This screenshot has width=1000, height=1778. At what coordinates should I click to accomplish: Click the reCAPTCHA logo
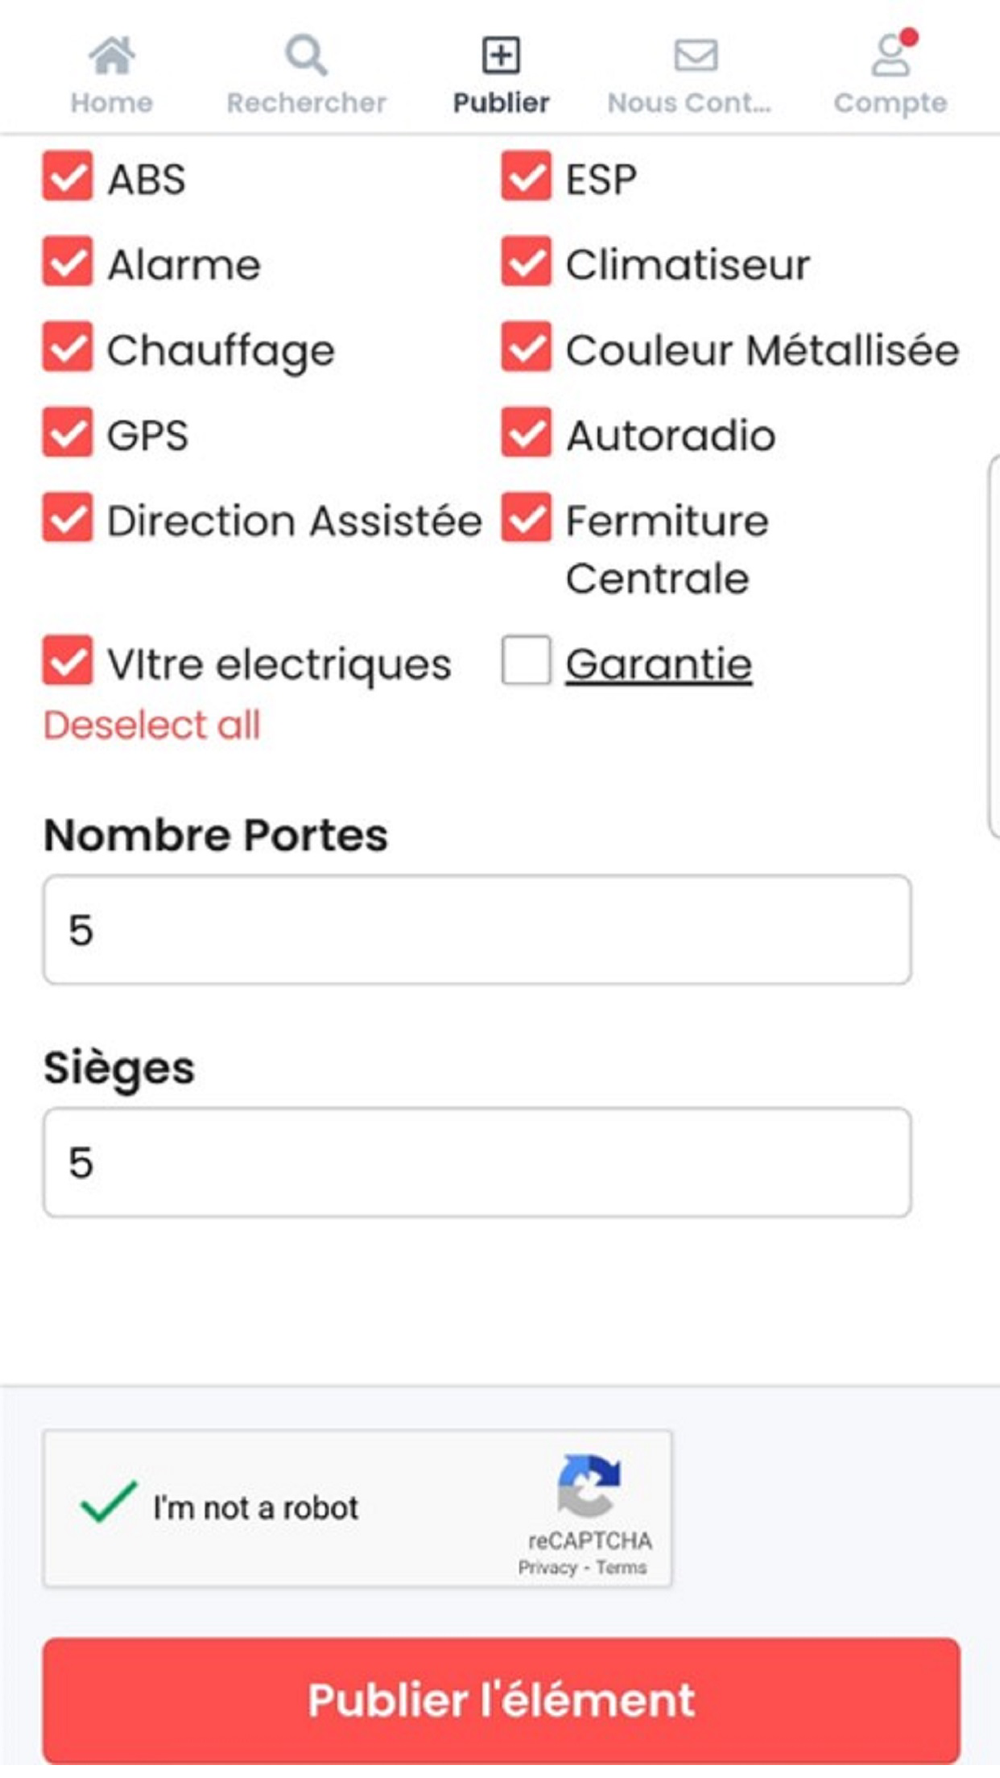click(589, 1487)
